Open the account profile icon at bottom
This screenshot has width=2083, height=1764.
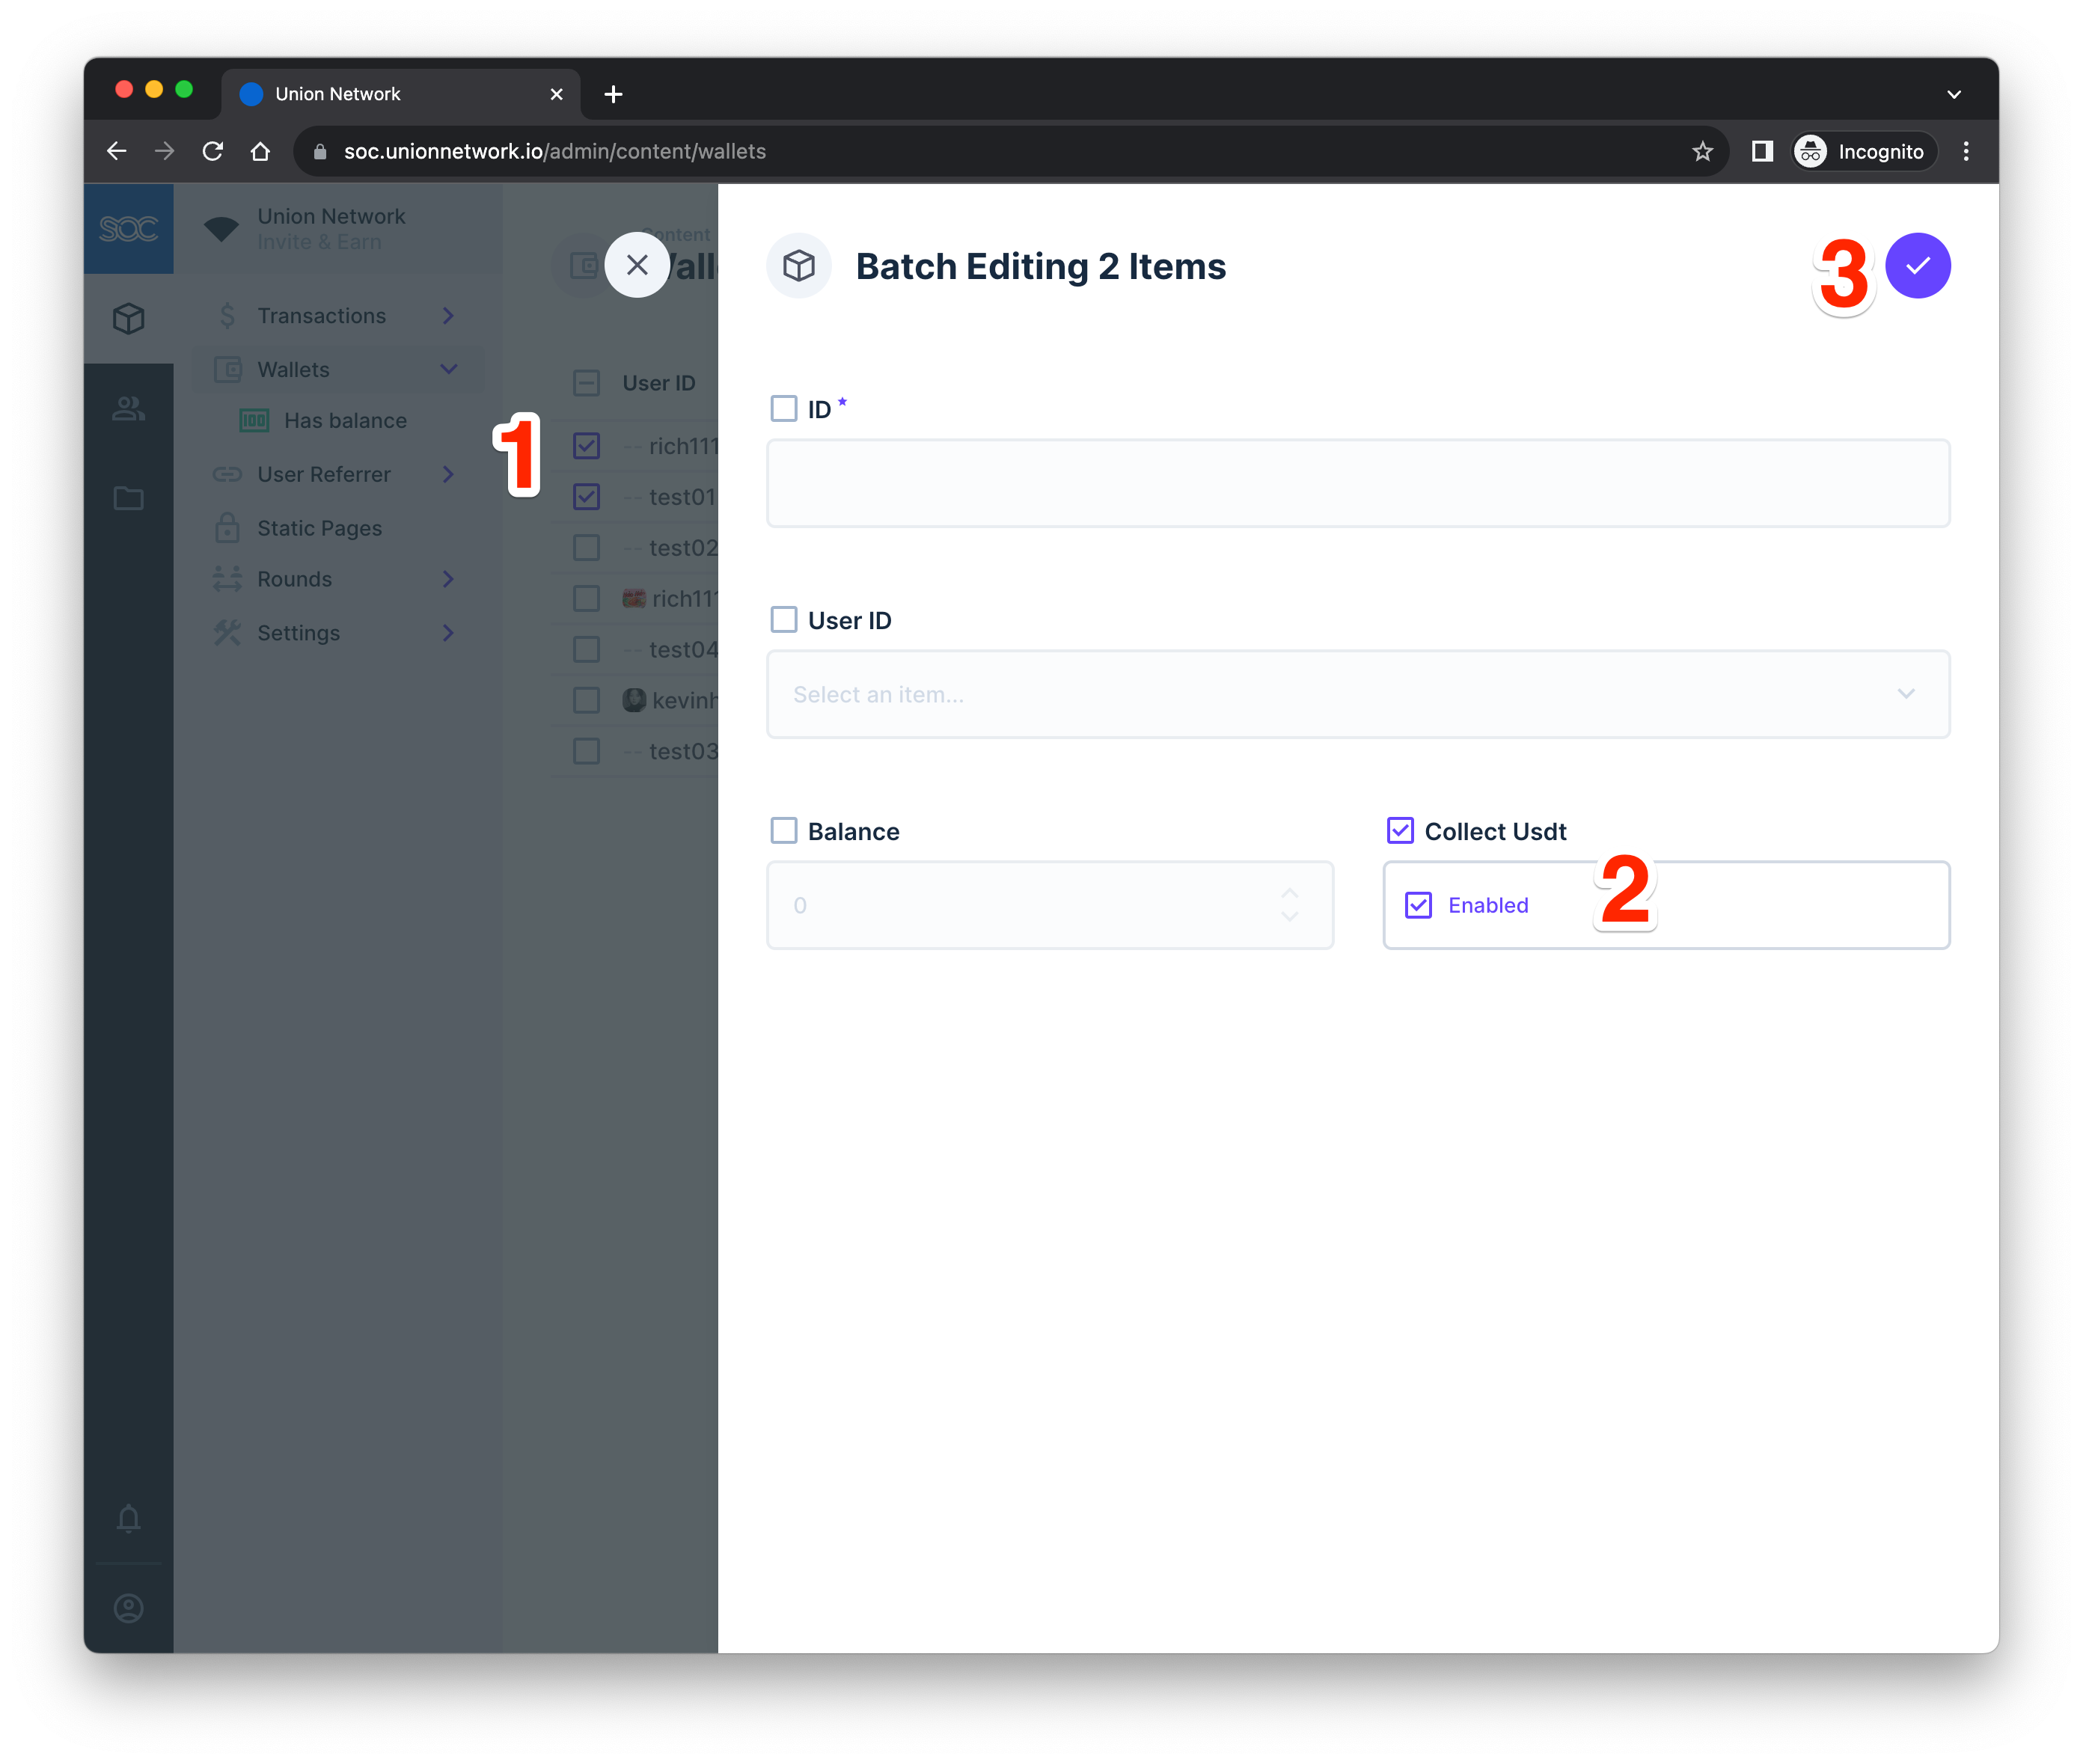[128, 1609]
